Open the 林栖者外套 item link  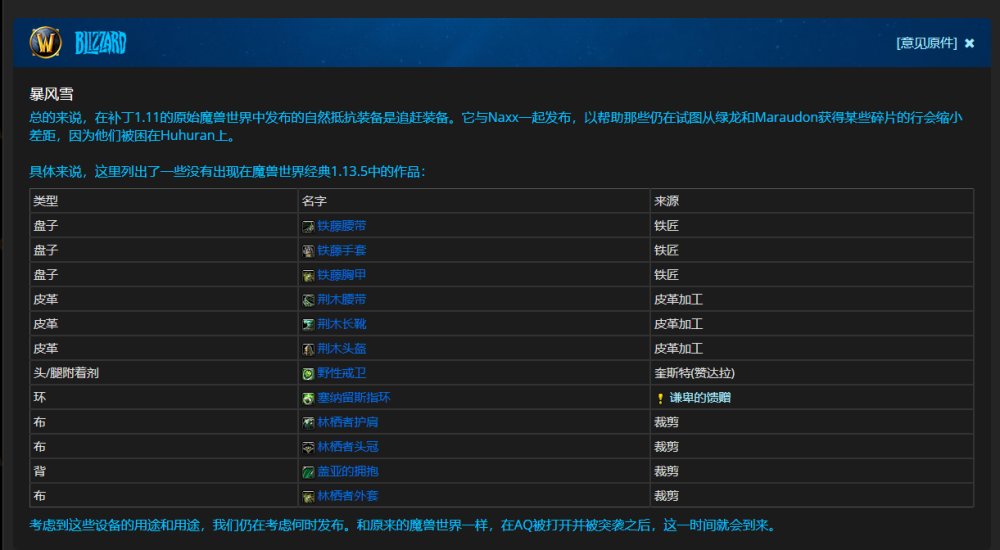(x=348, y=496)
